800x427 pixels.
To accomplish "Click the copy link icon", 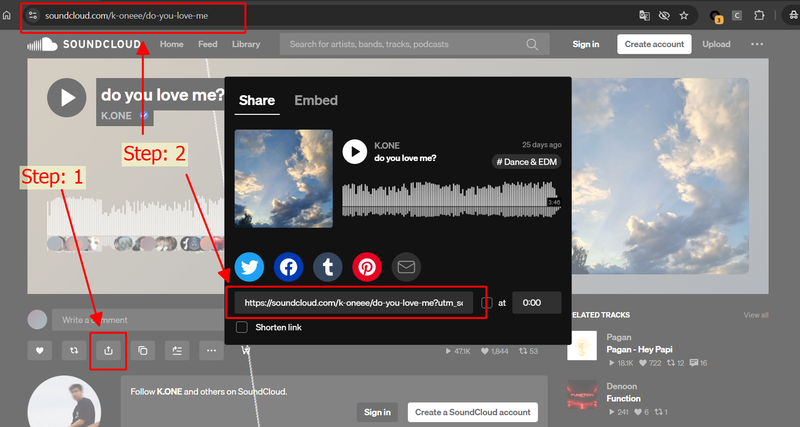I will tap(143, 350).
